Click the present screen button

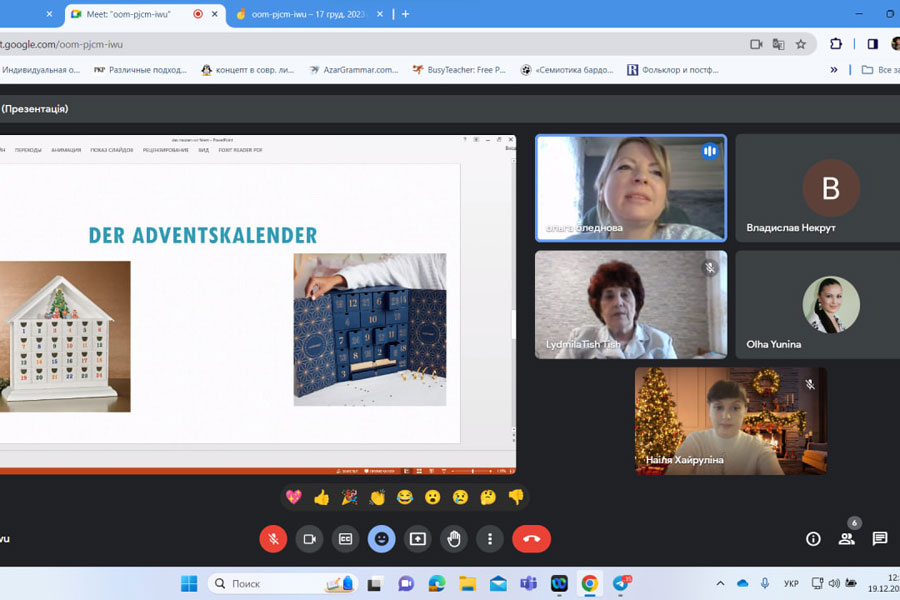[x=418, y=539]
